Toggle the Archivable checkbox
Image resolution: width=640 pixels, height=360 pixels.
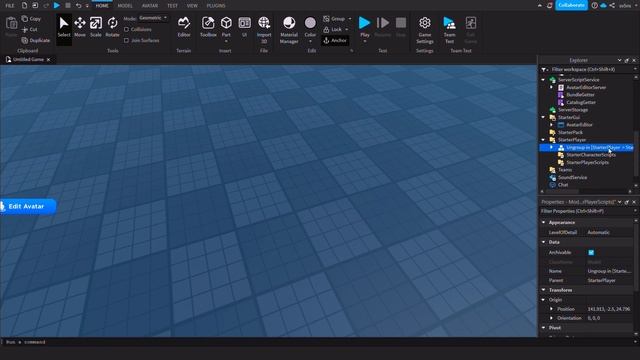(591, 252)
